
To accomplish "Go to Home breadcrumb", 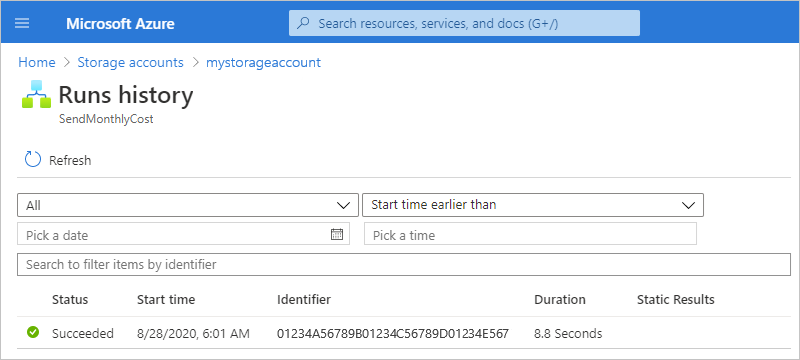I will tap(37, 62).
